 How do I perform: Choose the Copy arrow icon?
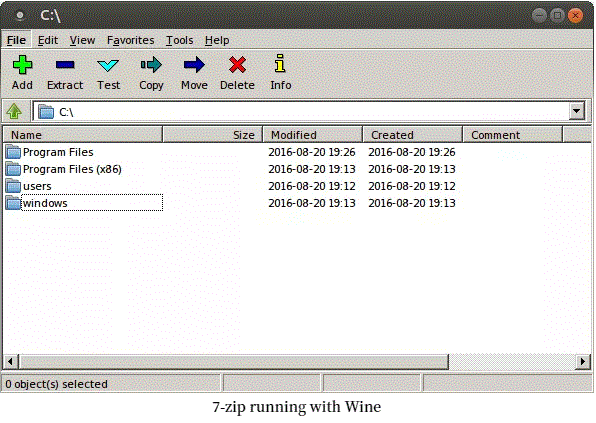pyautogui.click(x=151, y=65)
